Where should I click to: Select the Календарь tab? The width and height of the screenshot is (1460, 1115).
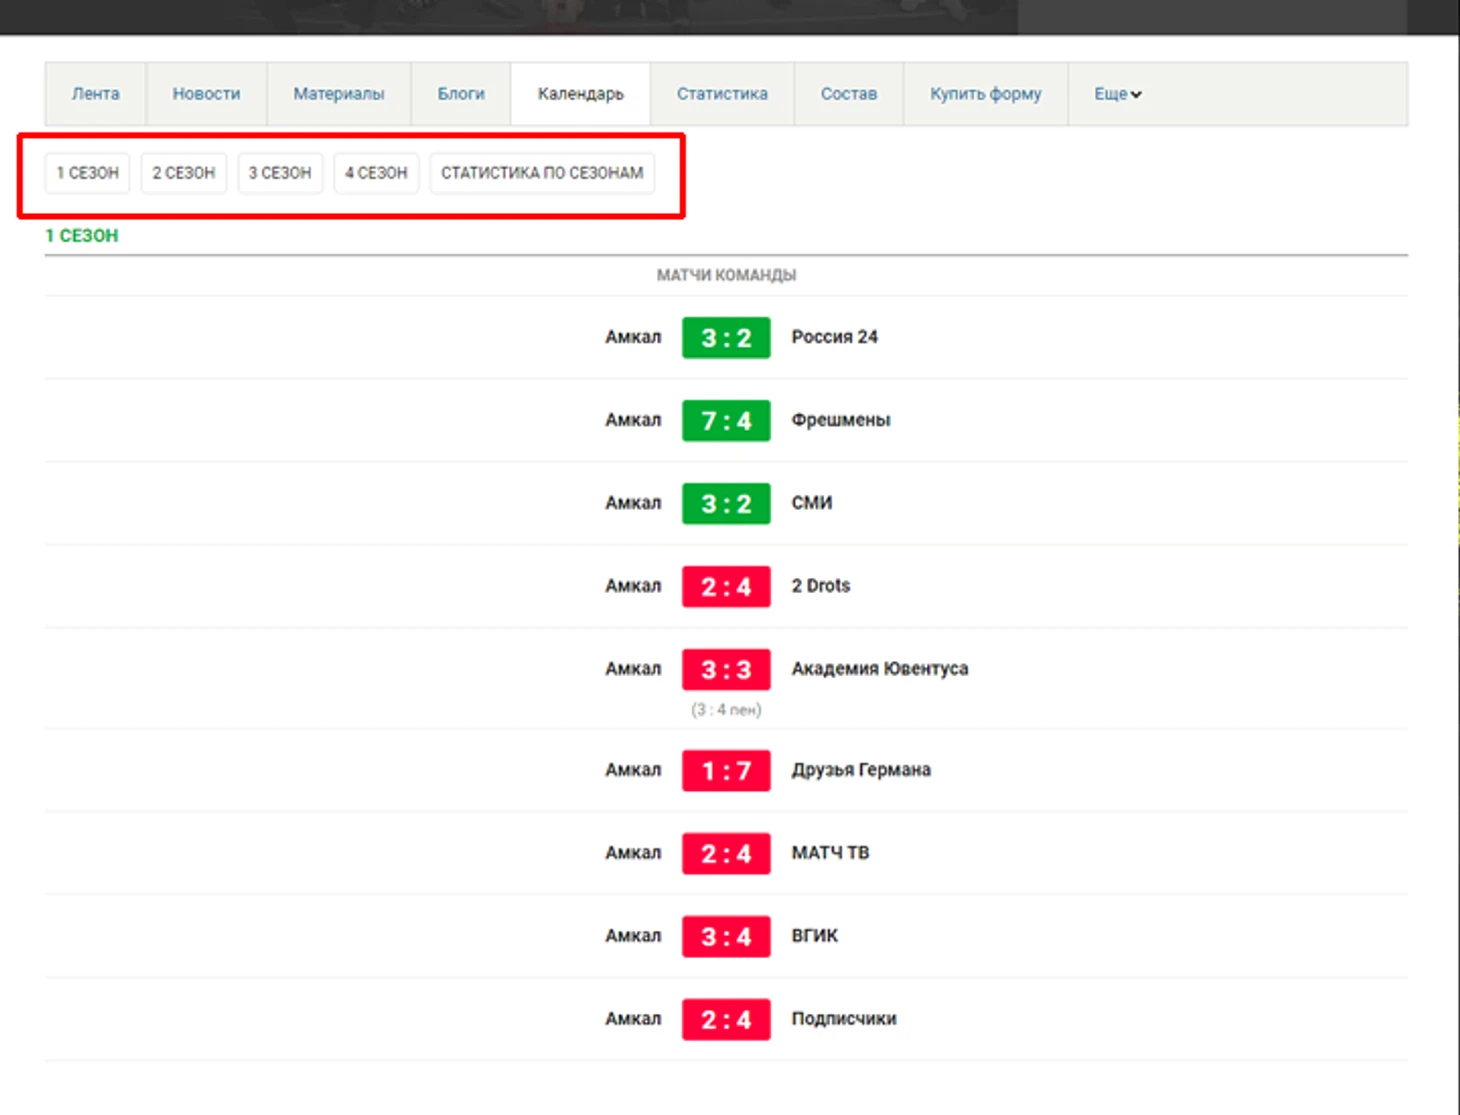[x=580, y=94]
